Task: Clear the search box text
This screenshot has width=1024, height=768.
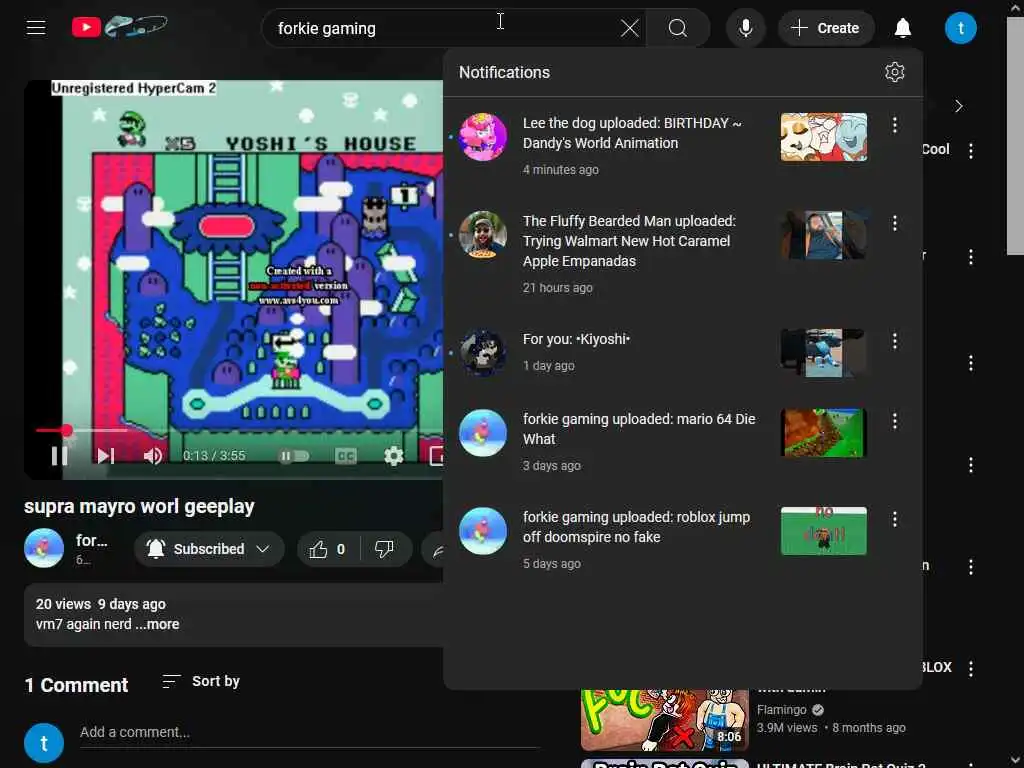Action: 630,28
